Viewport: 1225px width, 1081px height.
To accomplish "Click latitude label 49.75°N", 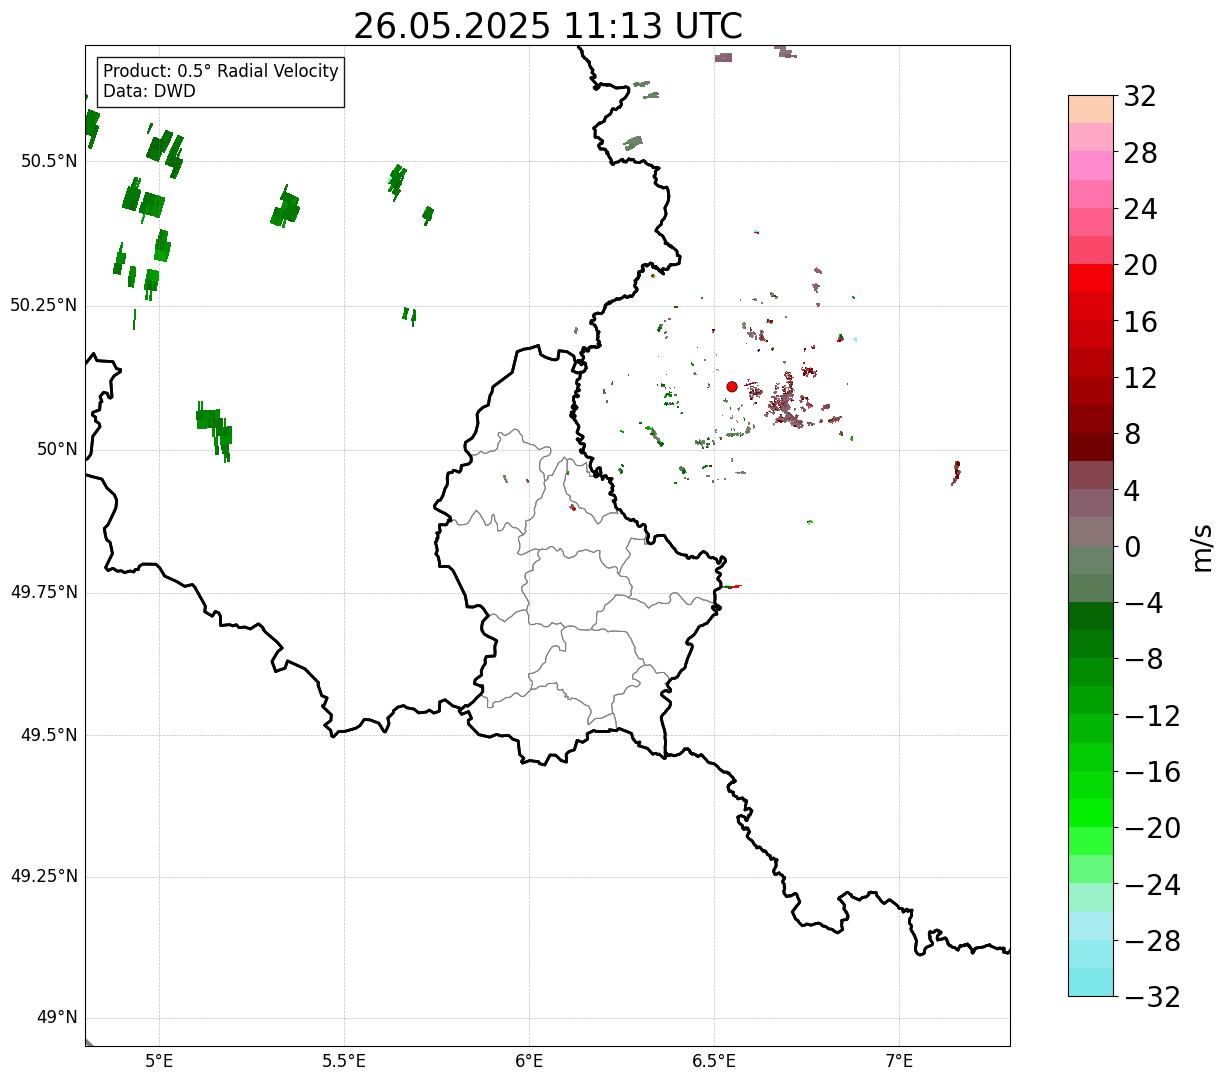I will click(x=44, y=592).
